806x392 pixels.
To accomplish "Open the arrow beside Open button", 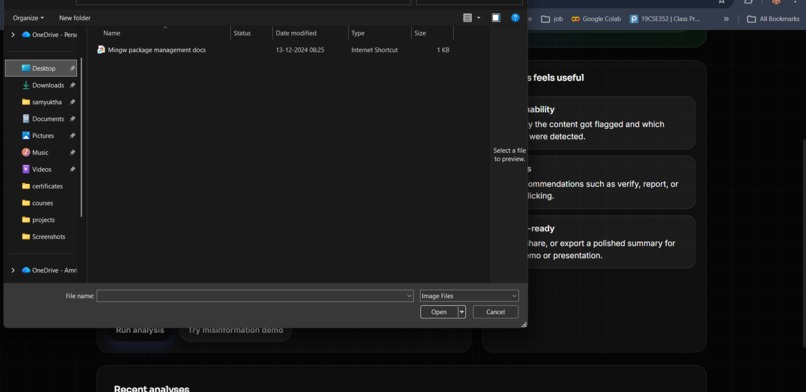I will point(462,312).
